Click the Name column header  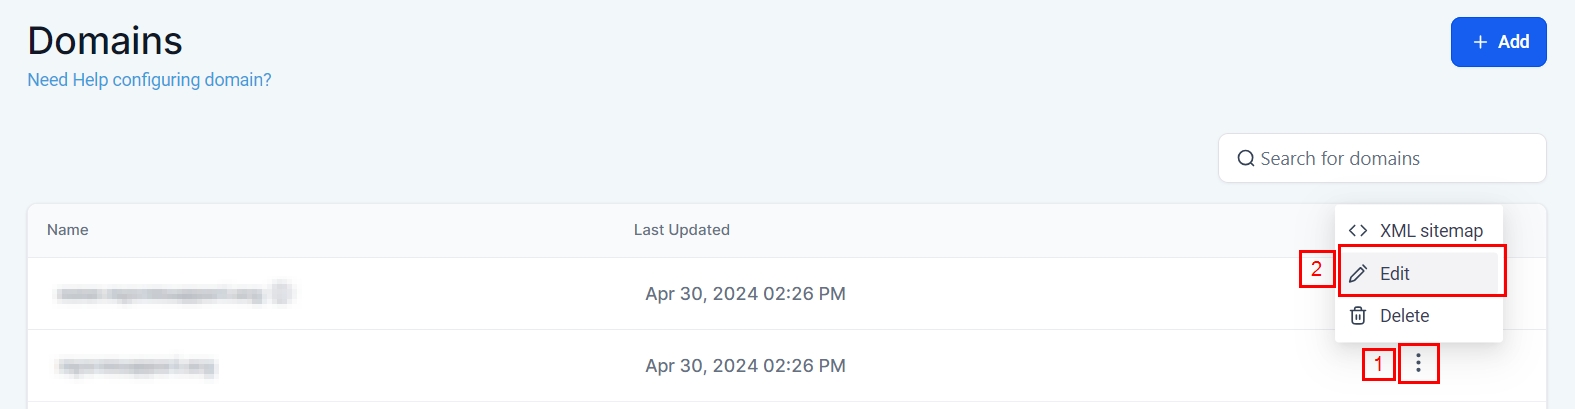[x=68, y=230]
